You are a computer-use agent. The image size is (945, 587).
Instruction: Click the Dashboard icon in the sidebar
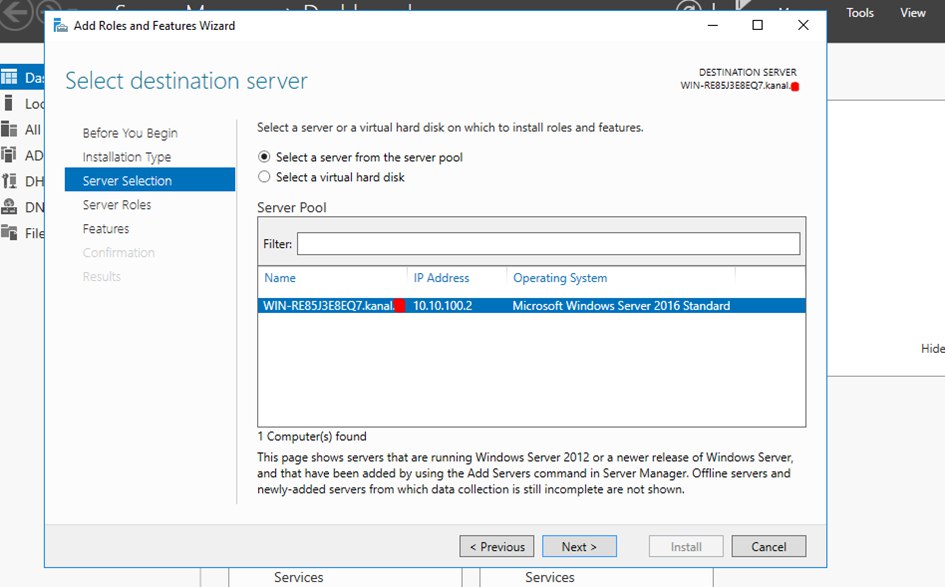(9, 77)
